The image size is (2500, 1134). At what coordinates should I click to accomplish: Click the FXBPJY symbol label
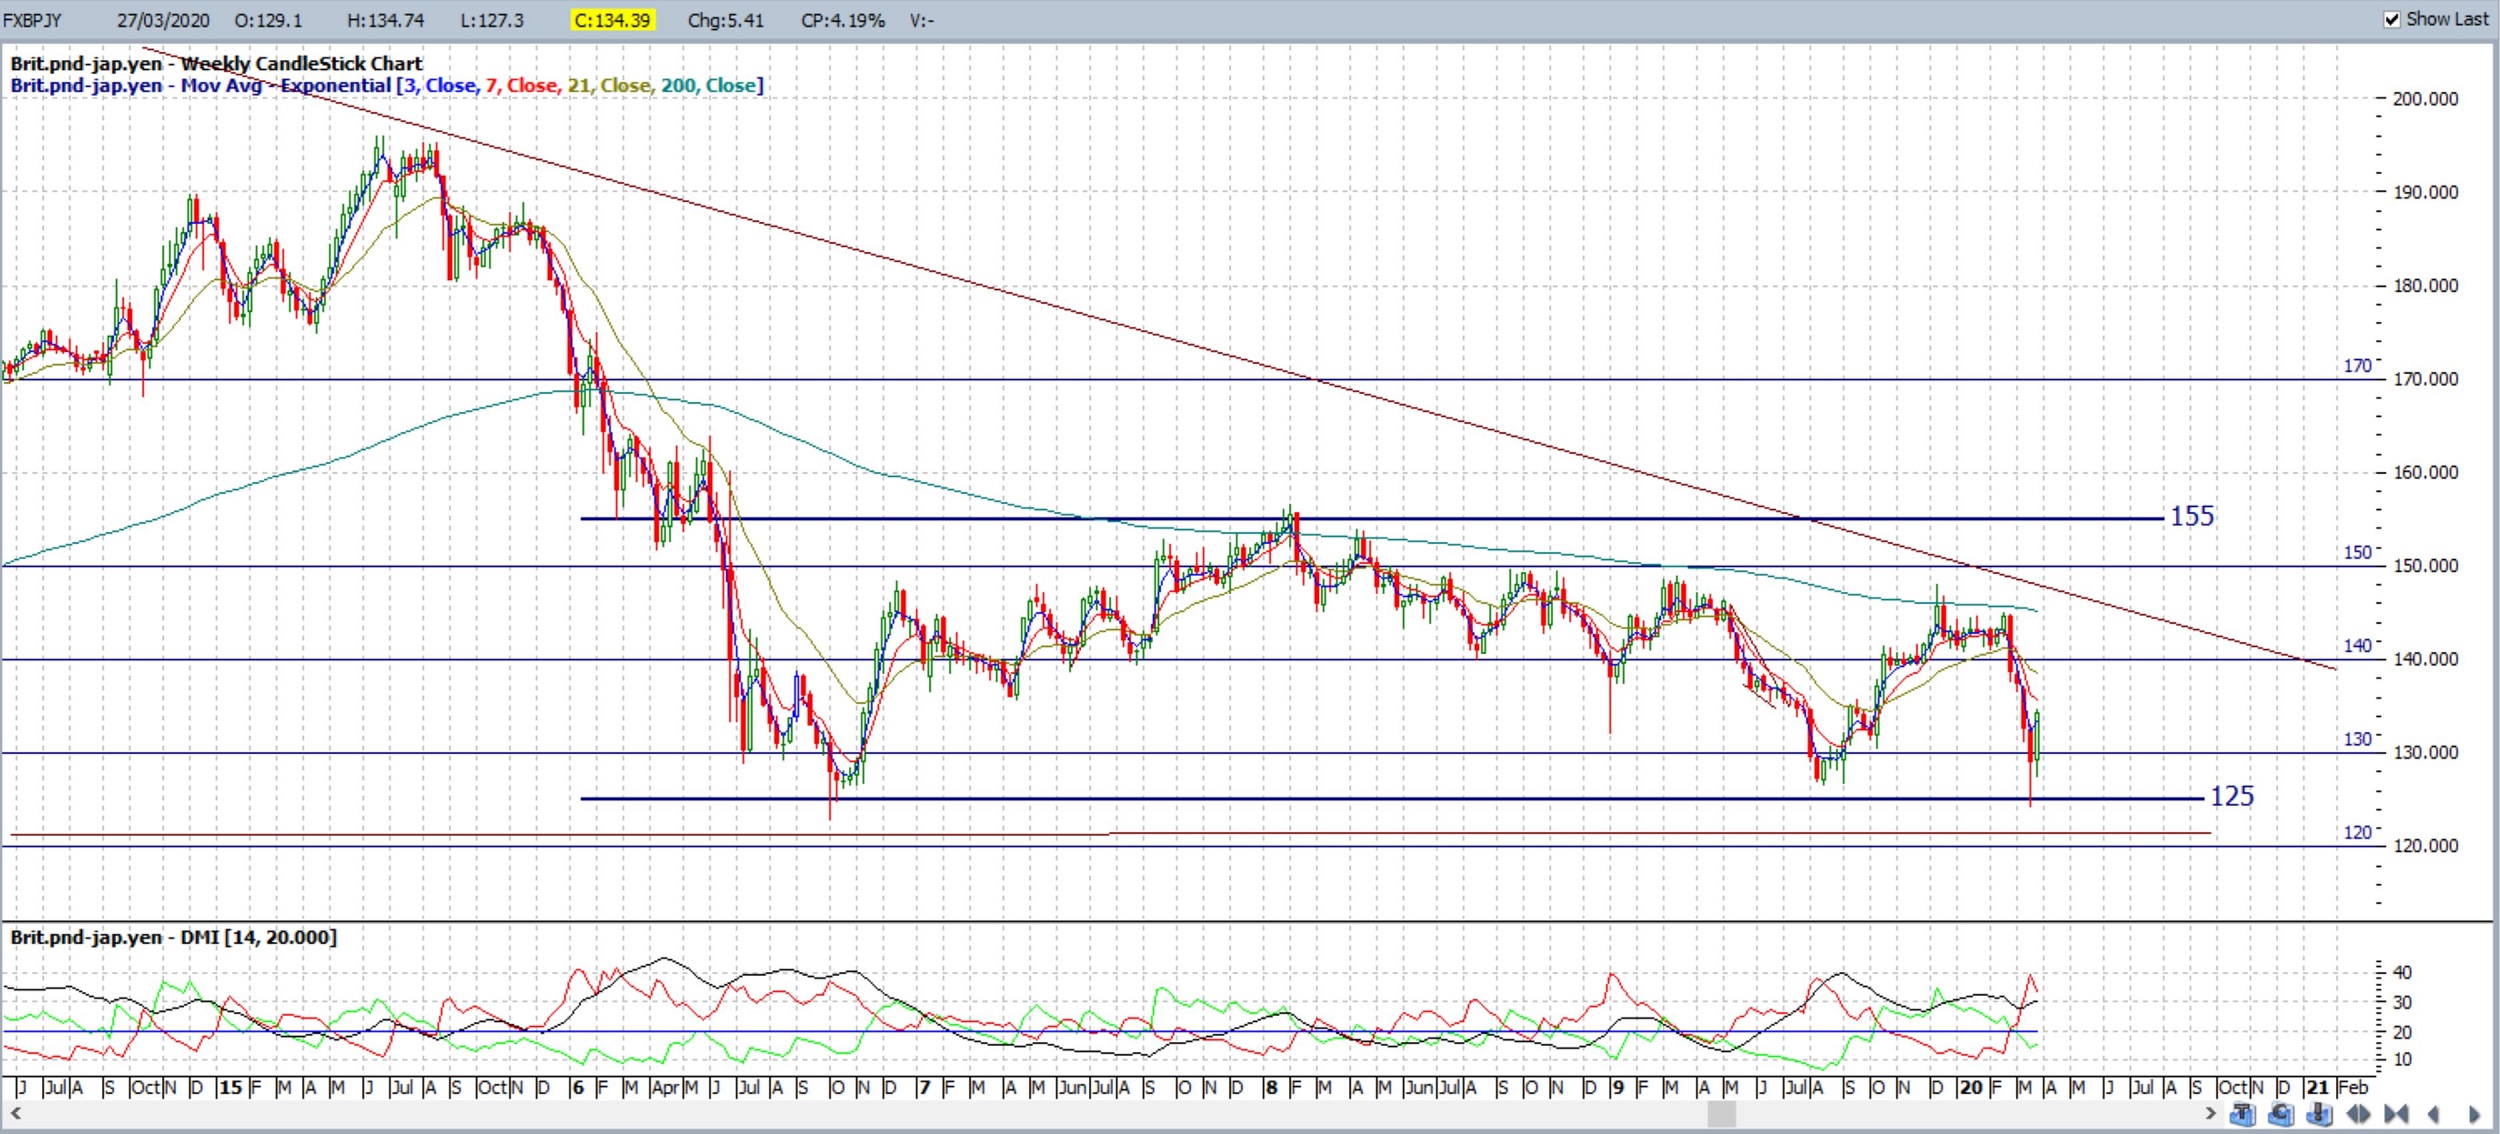click(31, 20)
